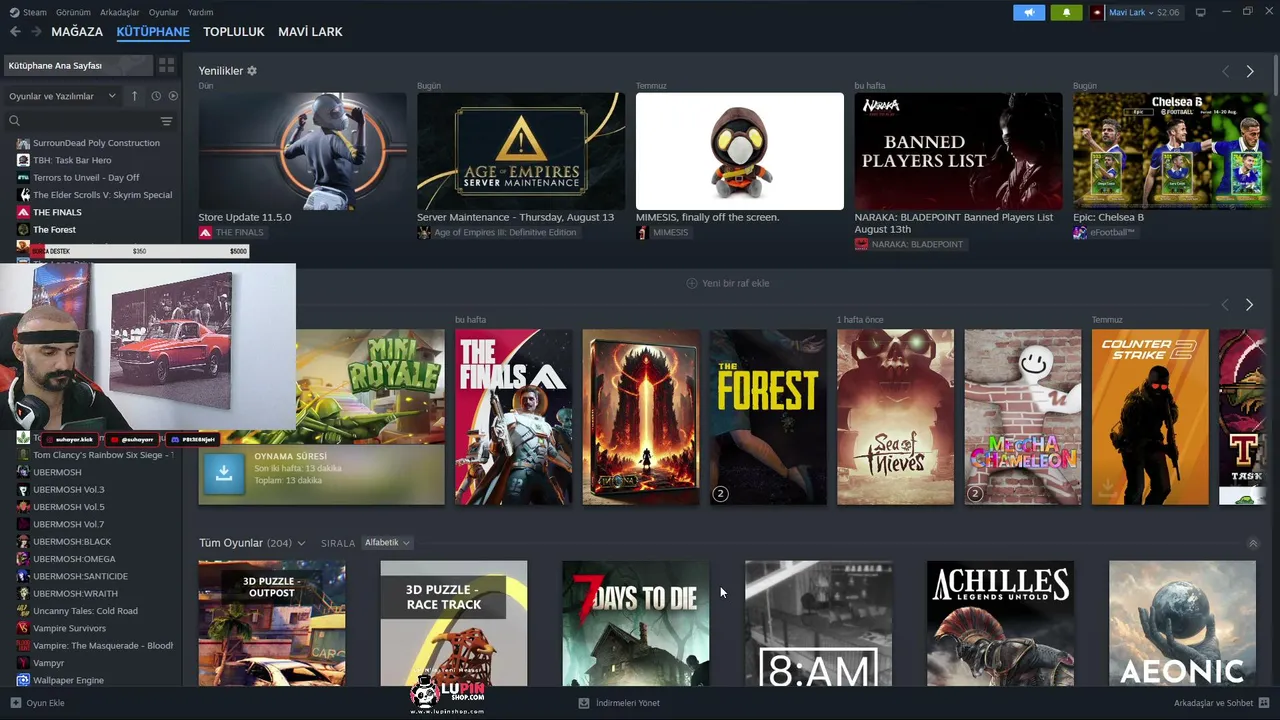Click the Oyun Ekle label
The image size is (1280, 720).
coord(45,703)
